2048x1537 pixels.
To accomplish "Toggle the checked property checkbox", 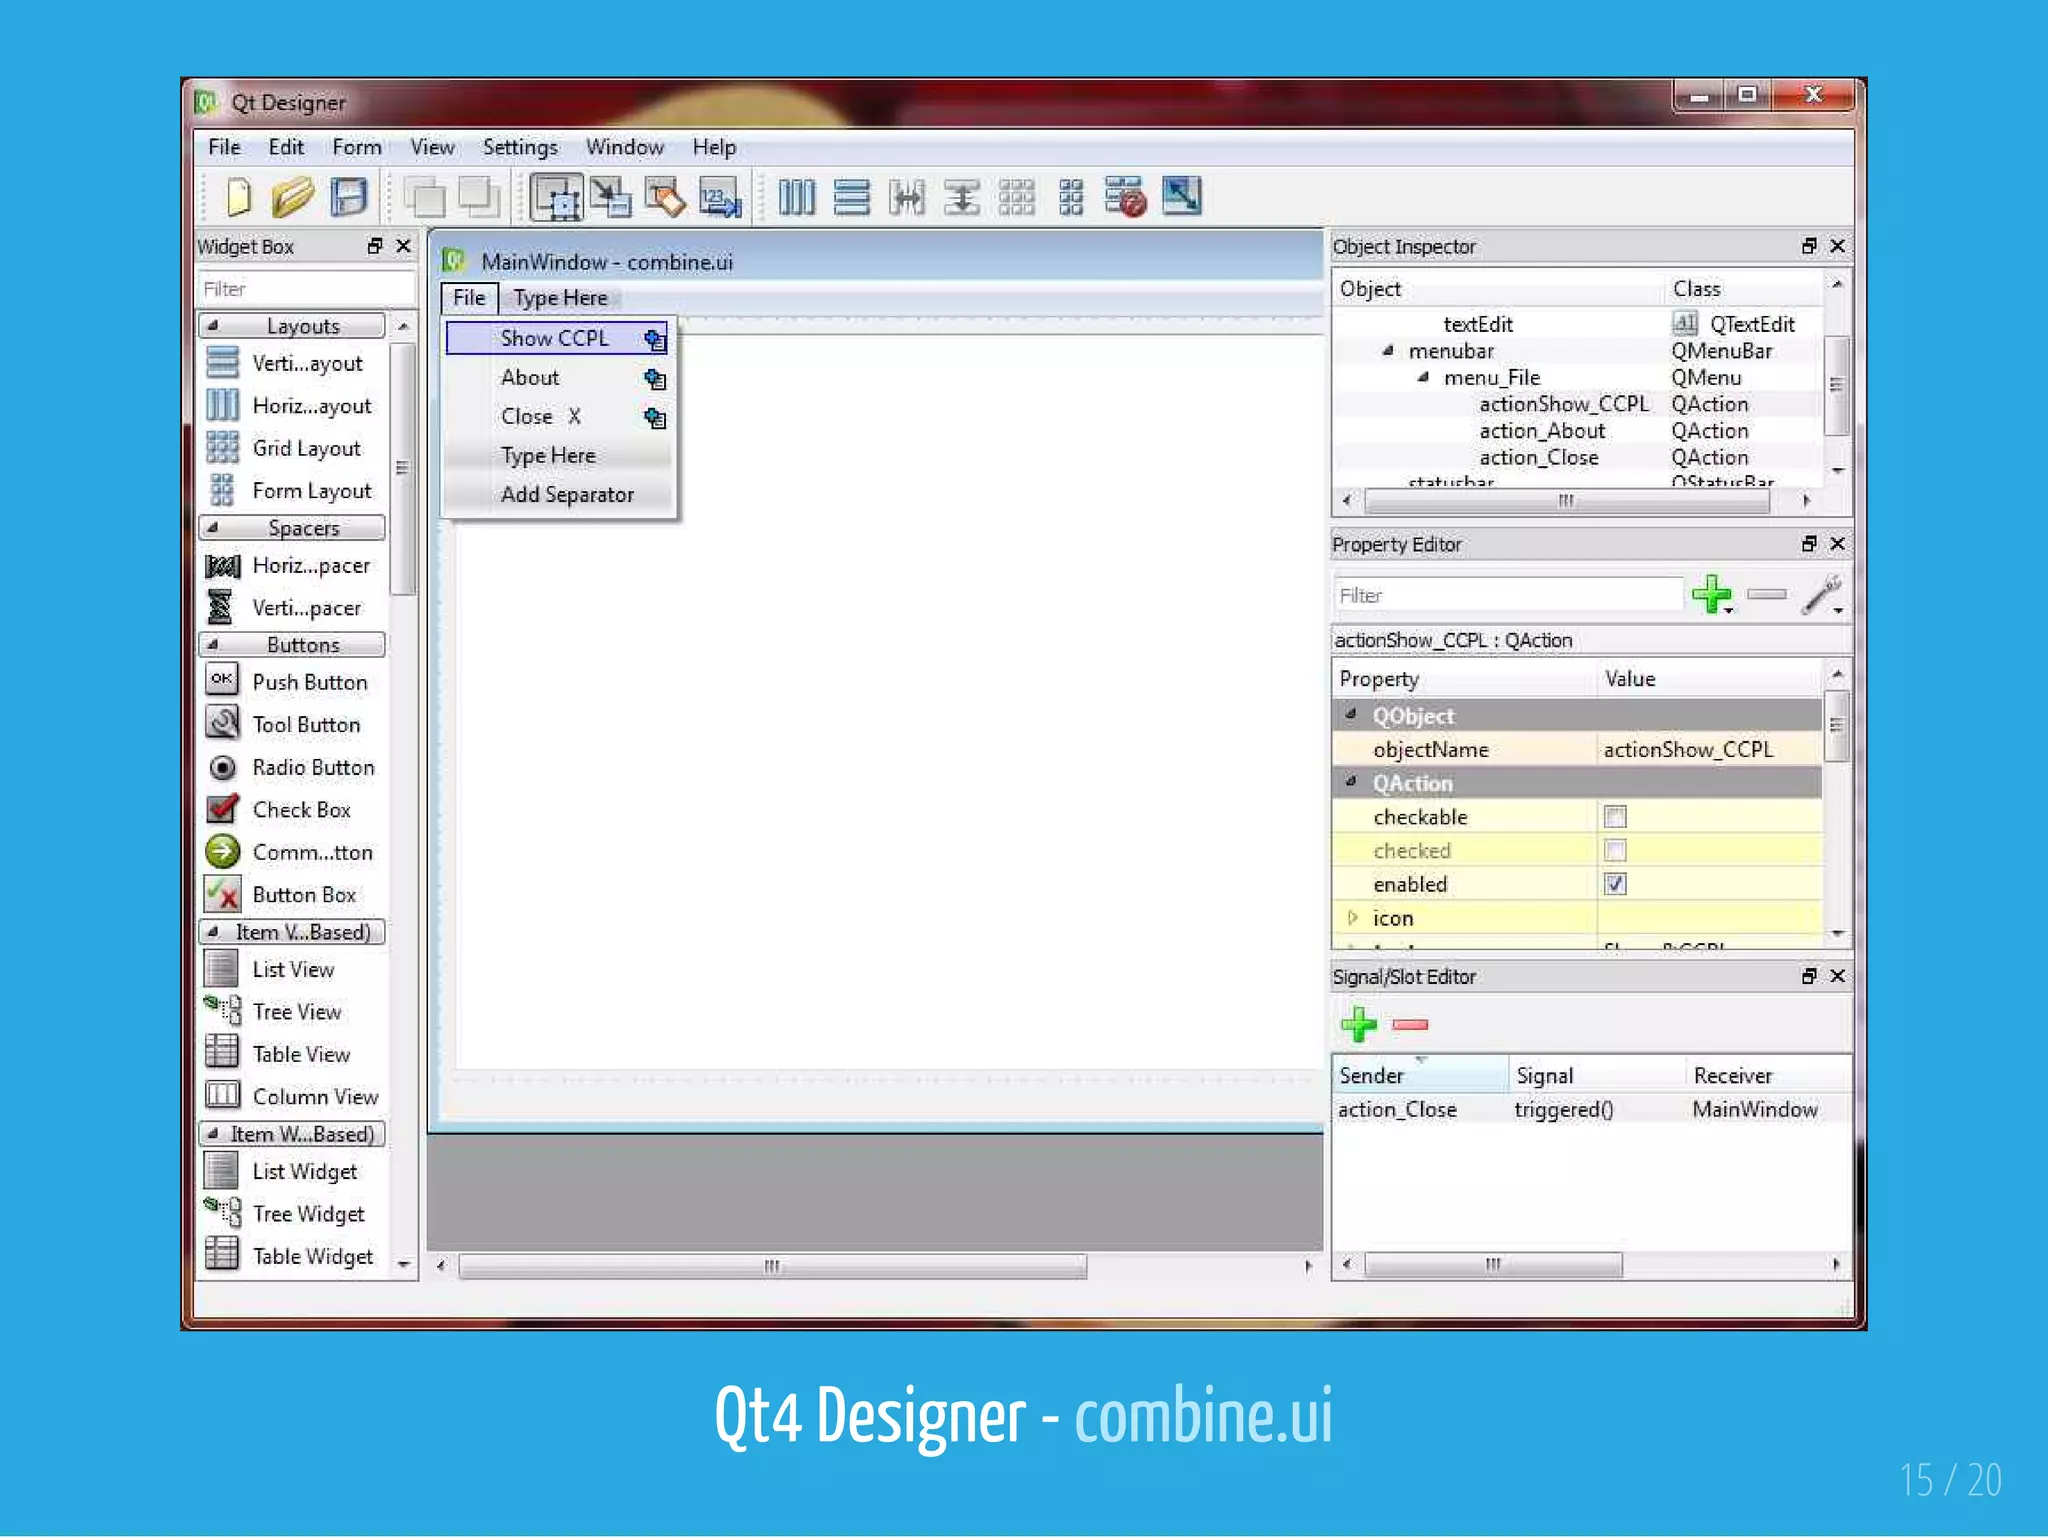I will [1615, 851].
